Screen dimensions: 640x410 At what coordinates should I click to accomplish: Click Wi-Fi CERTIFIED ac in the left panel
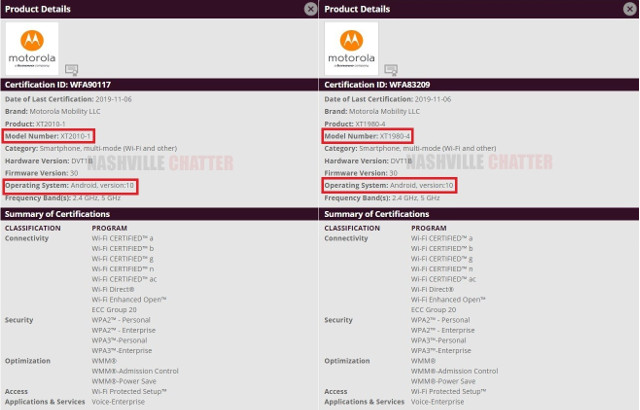(x=124, y=278)
